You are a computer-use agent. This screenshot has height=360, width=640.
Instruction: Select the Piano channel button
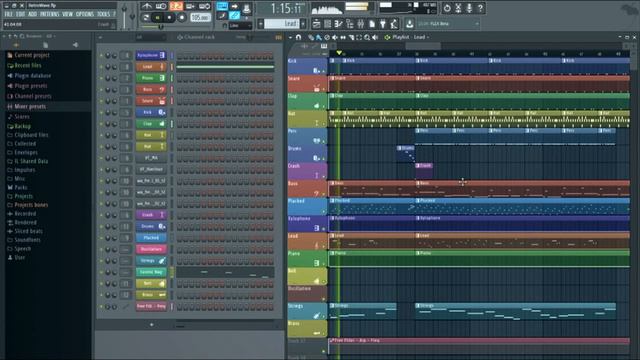(151, 78)
